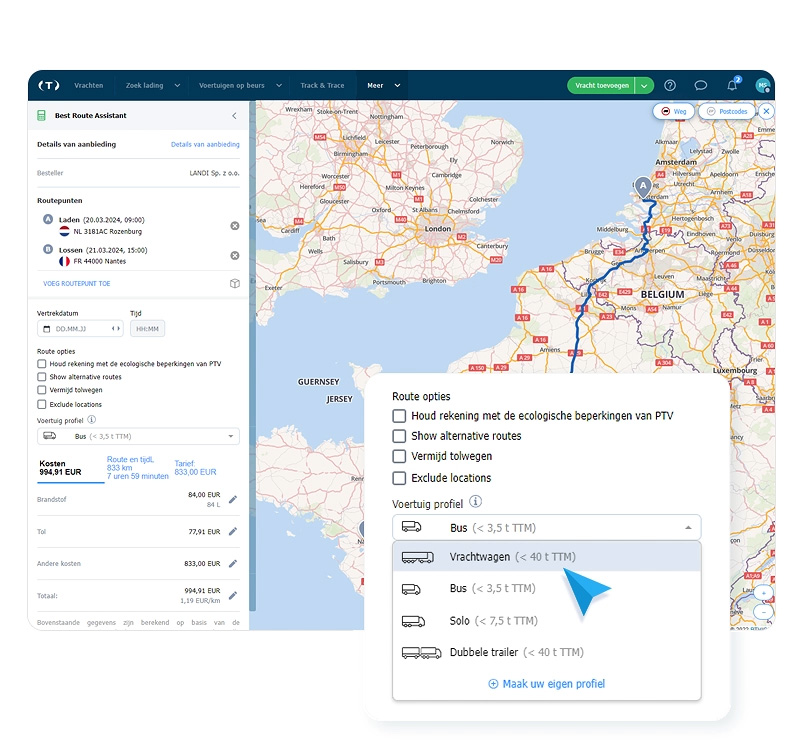The image size is (800, 750).
Task: Click the Tijd HH:MM input field
Action: tap(147, 329)
